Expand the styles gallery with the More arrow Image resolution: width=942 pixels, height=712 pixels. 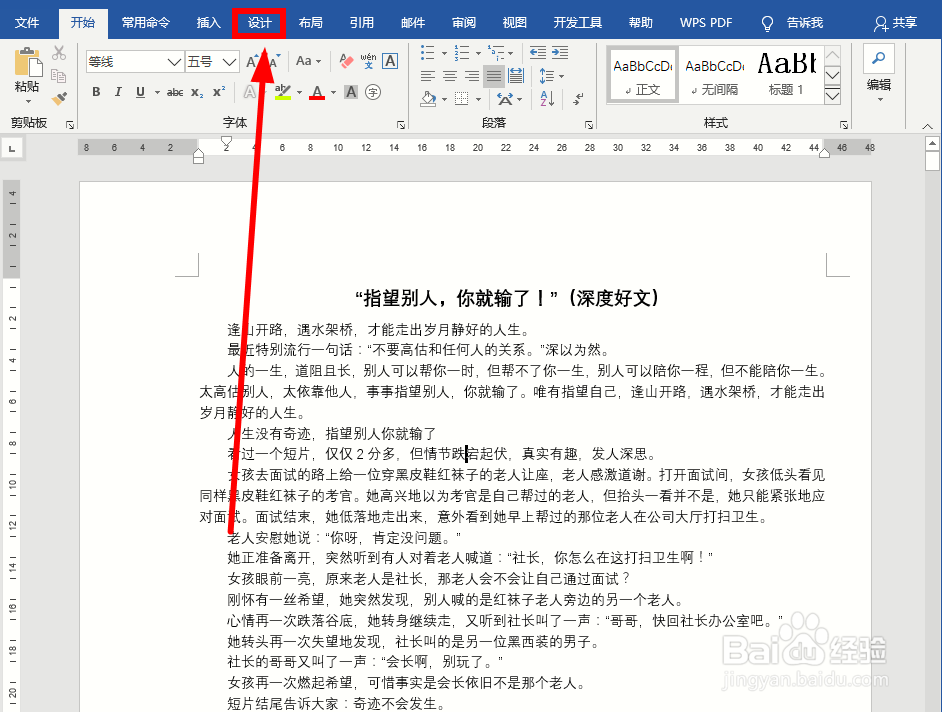pyautogui.click(x=832, y=95)
